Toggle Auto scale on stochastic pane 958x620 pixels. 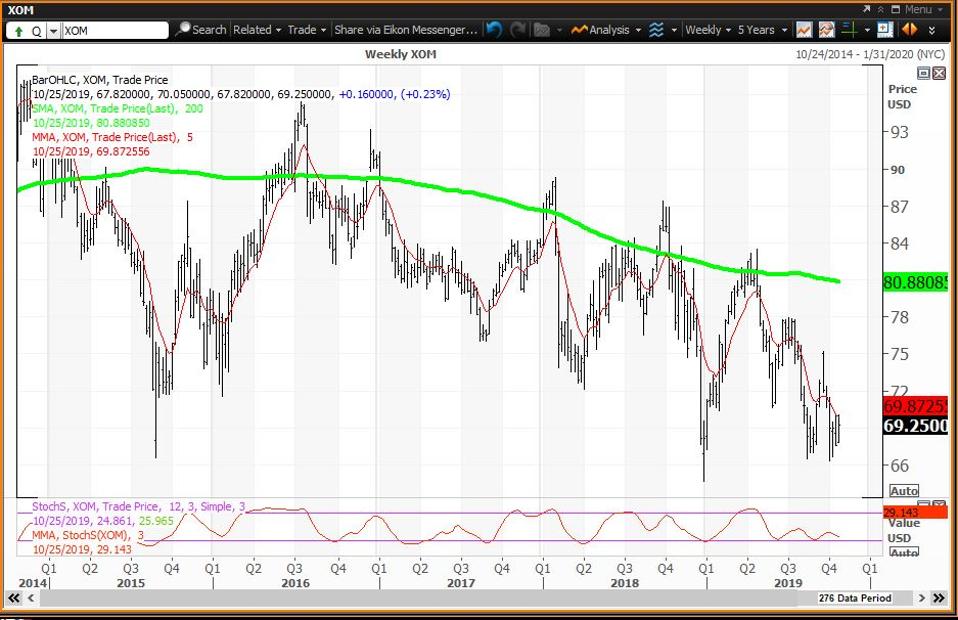904,552
